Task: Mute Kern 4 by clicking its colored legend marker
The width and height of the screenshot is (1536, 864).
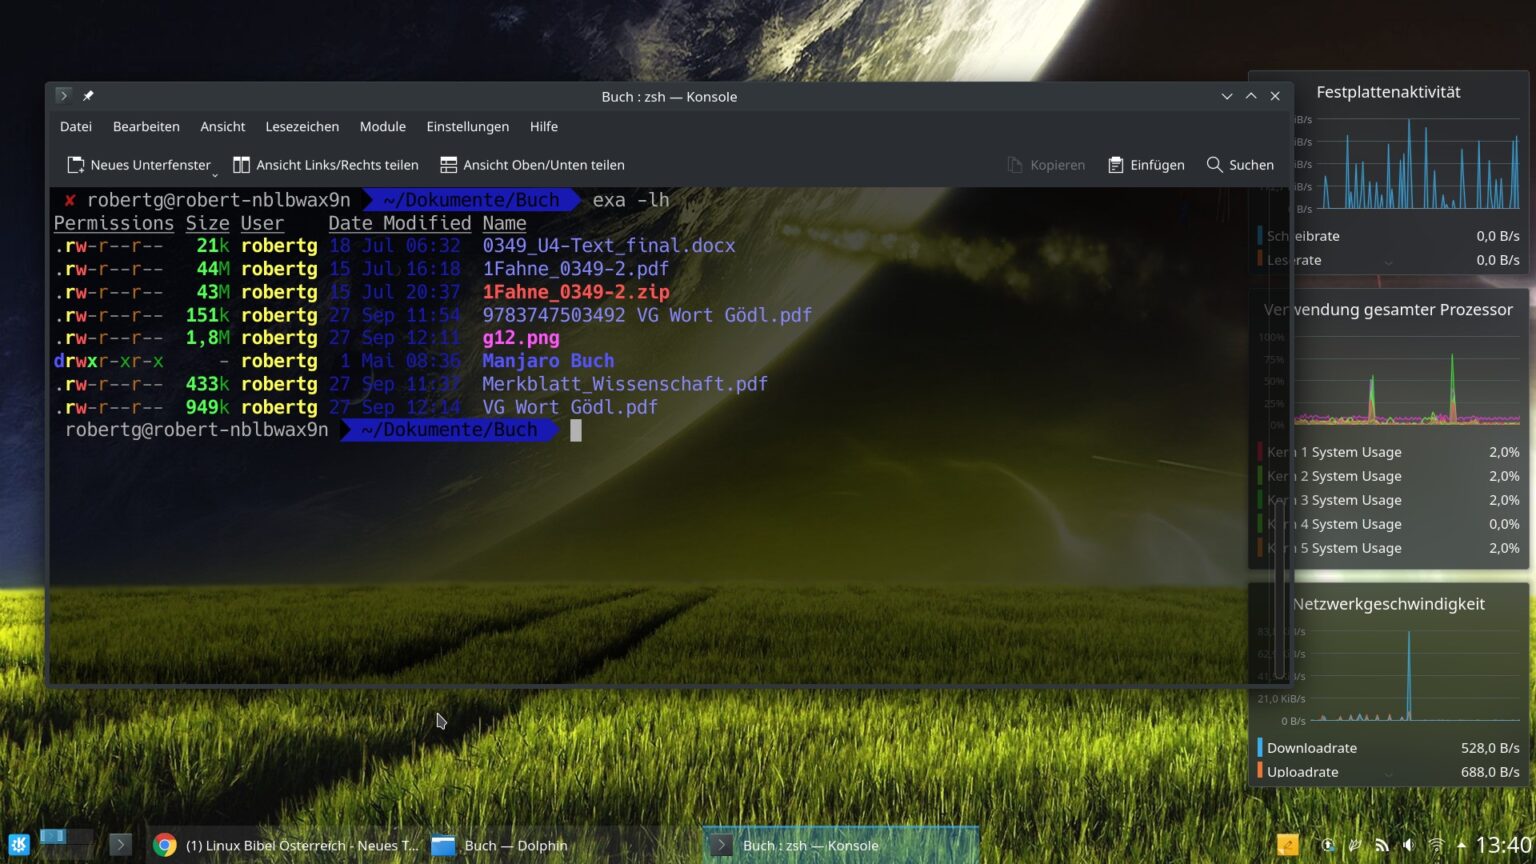Action: (1259, 524)
